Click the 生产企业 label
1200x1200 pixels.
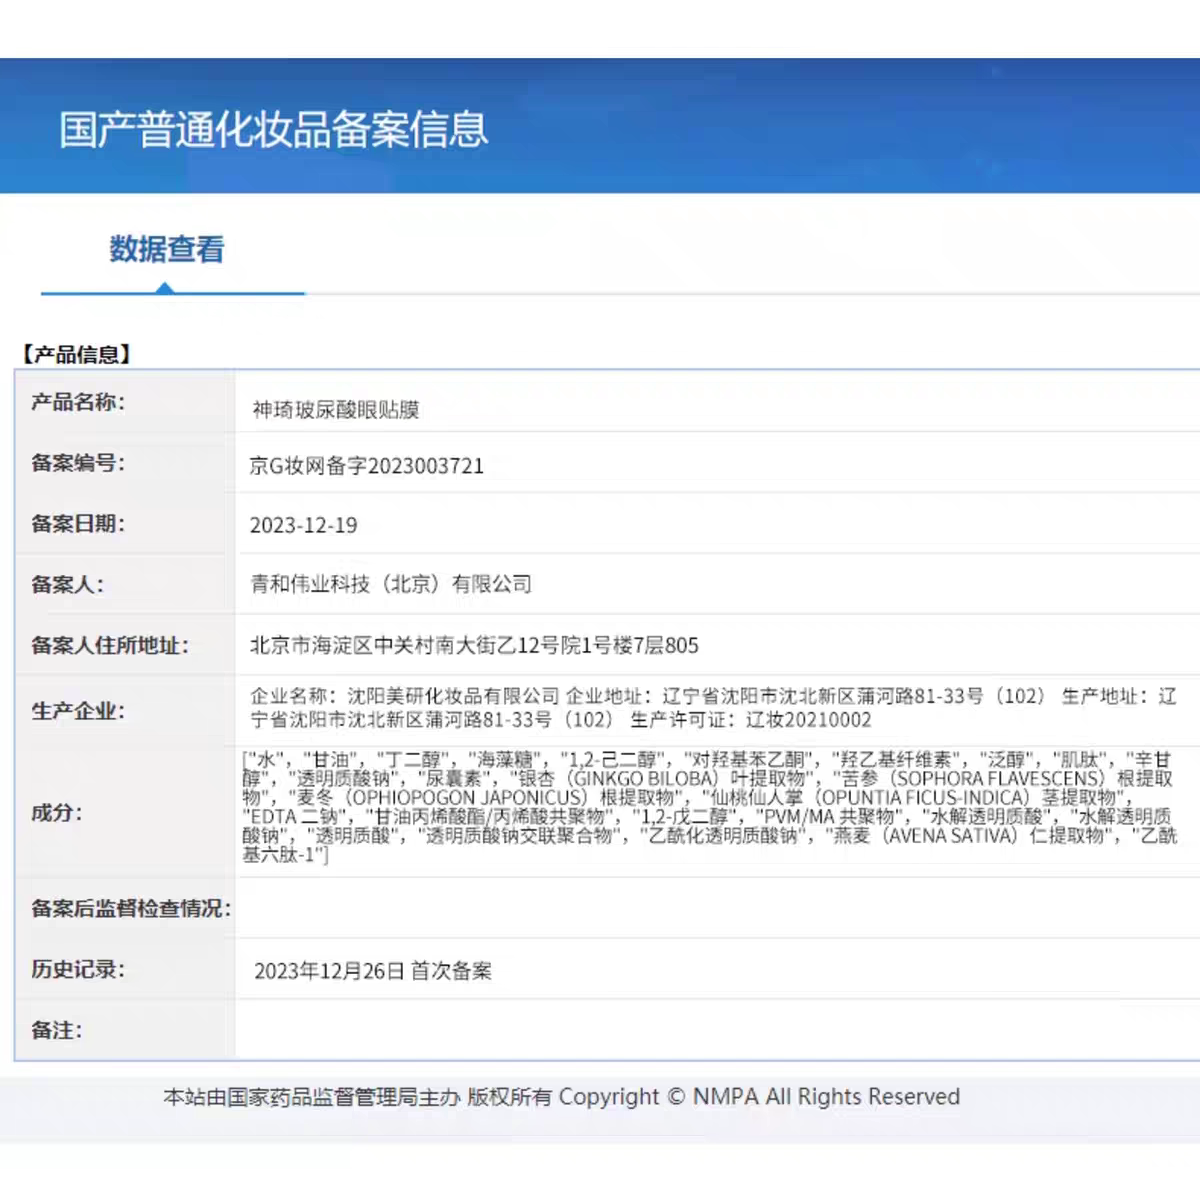point(78,711)
